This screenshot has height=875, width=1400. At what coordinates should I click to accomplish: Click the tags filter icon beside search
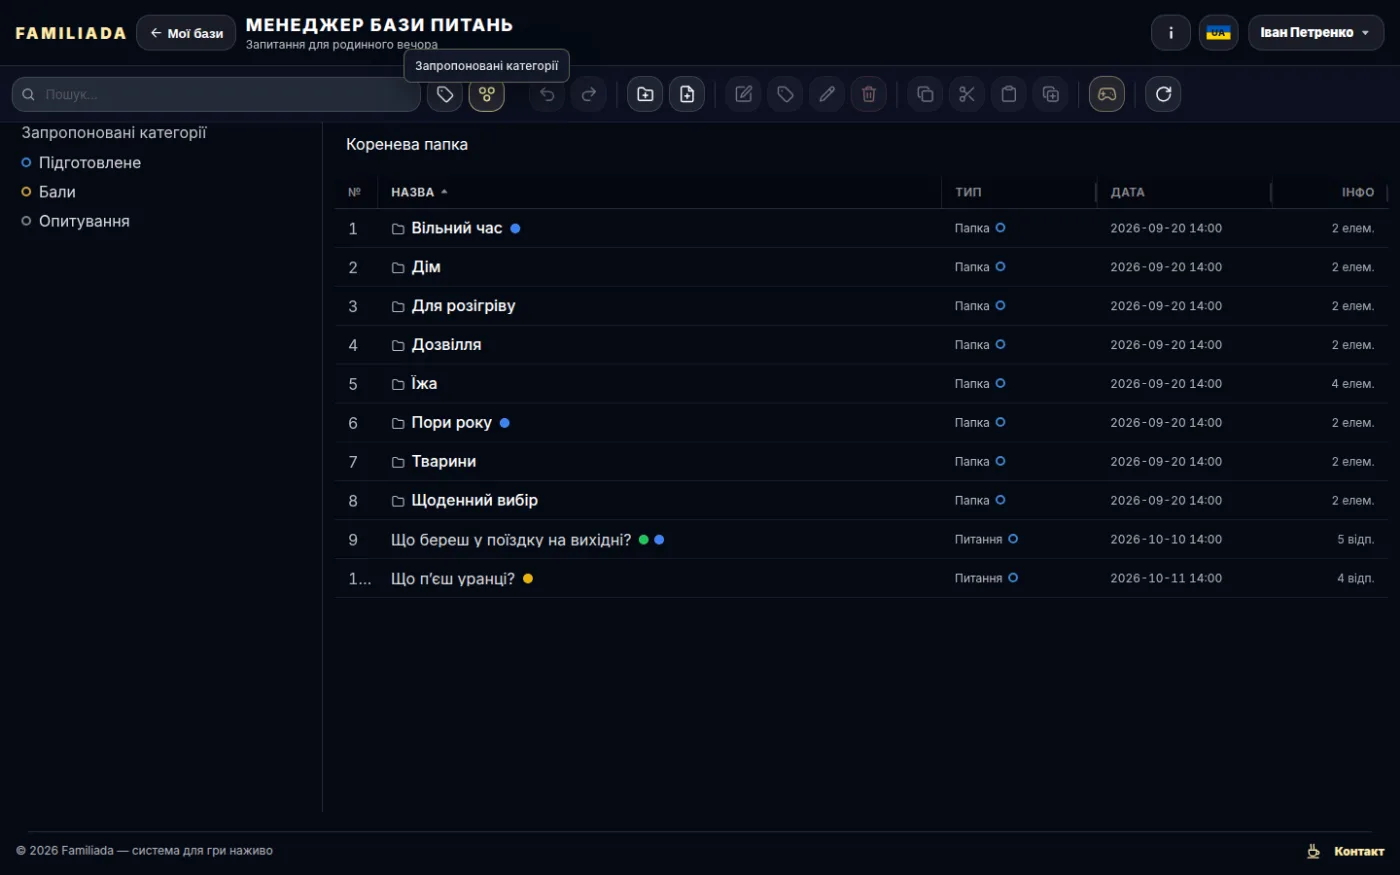pyautogui.click(x=445, y=94)
